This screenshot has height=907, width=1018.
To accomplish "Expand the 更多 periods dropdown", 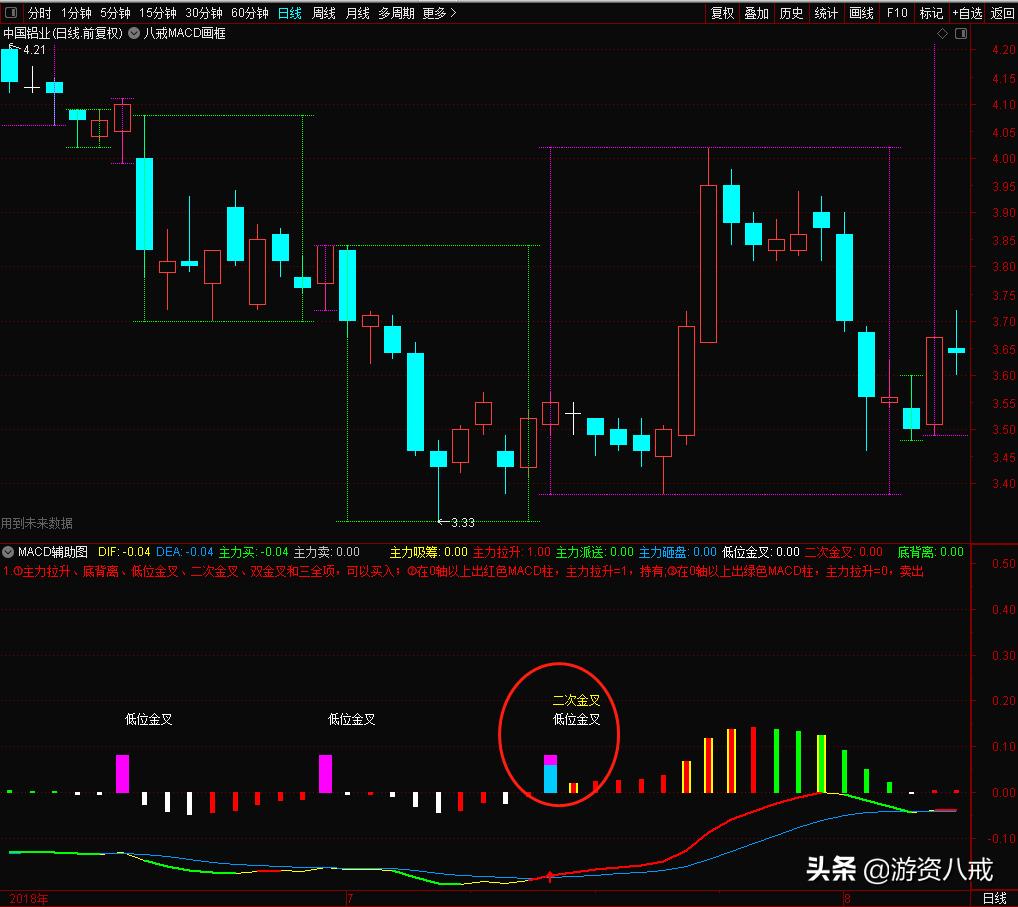I will [432, 13].
